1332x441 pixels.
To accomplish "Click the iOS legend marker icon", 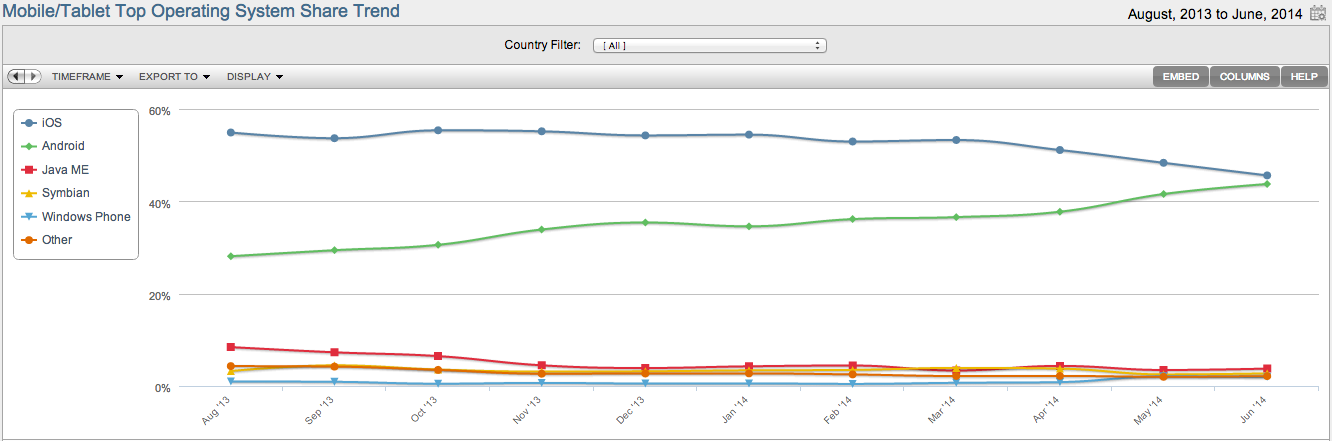I will click(x=28, y=123).
